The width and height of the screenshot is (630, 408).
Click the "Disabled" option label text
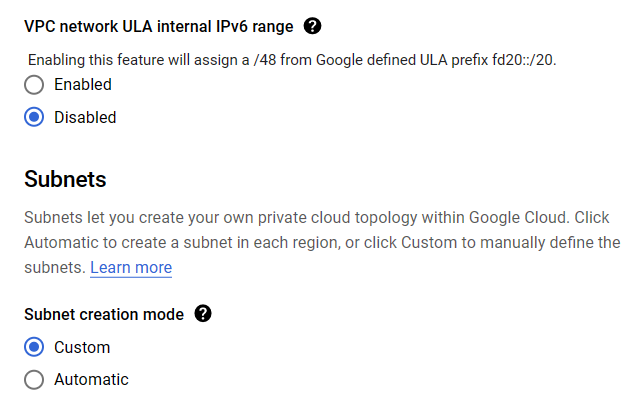tap(85, 117)
